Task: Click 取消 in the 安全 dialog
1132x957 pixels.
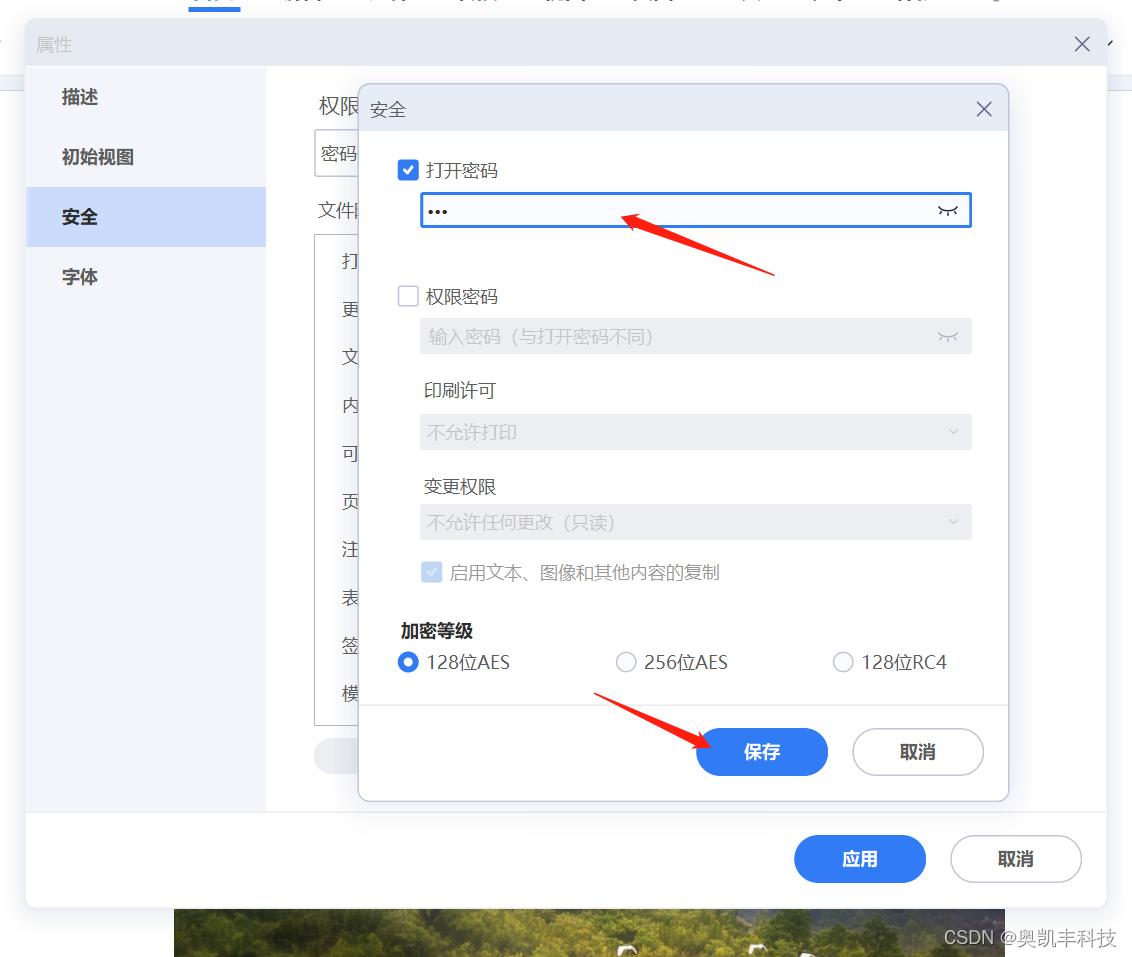Action: [918, 752]
